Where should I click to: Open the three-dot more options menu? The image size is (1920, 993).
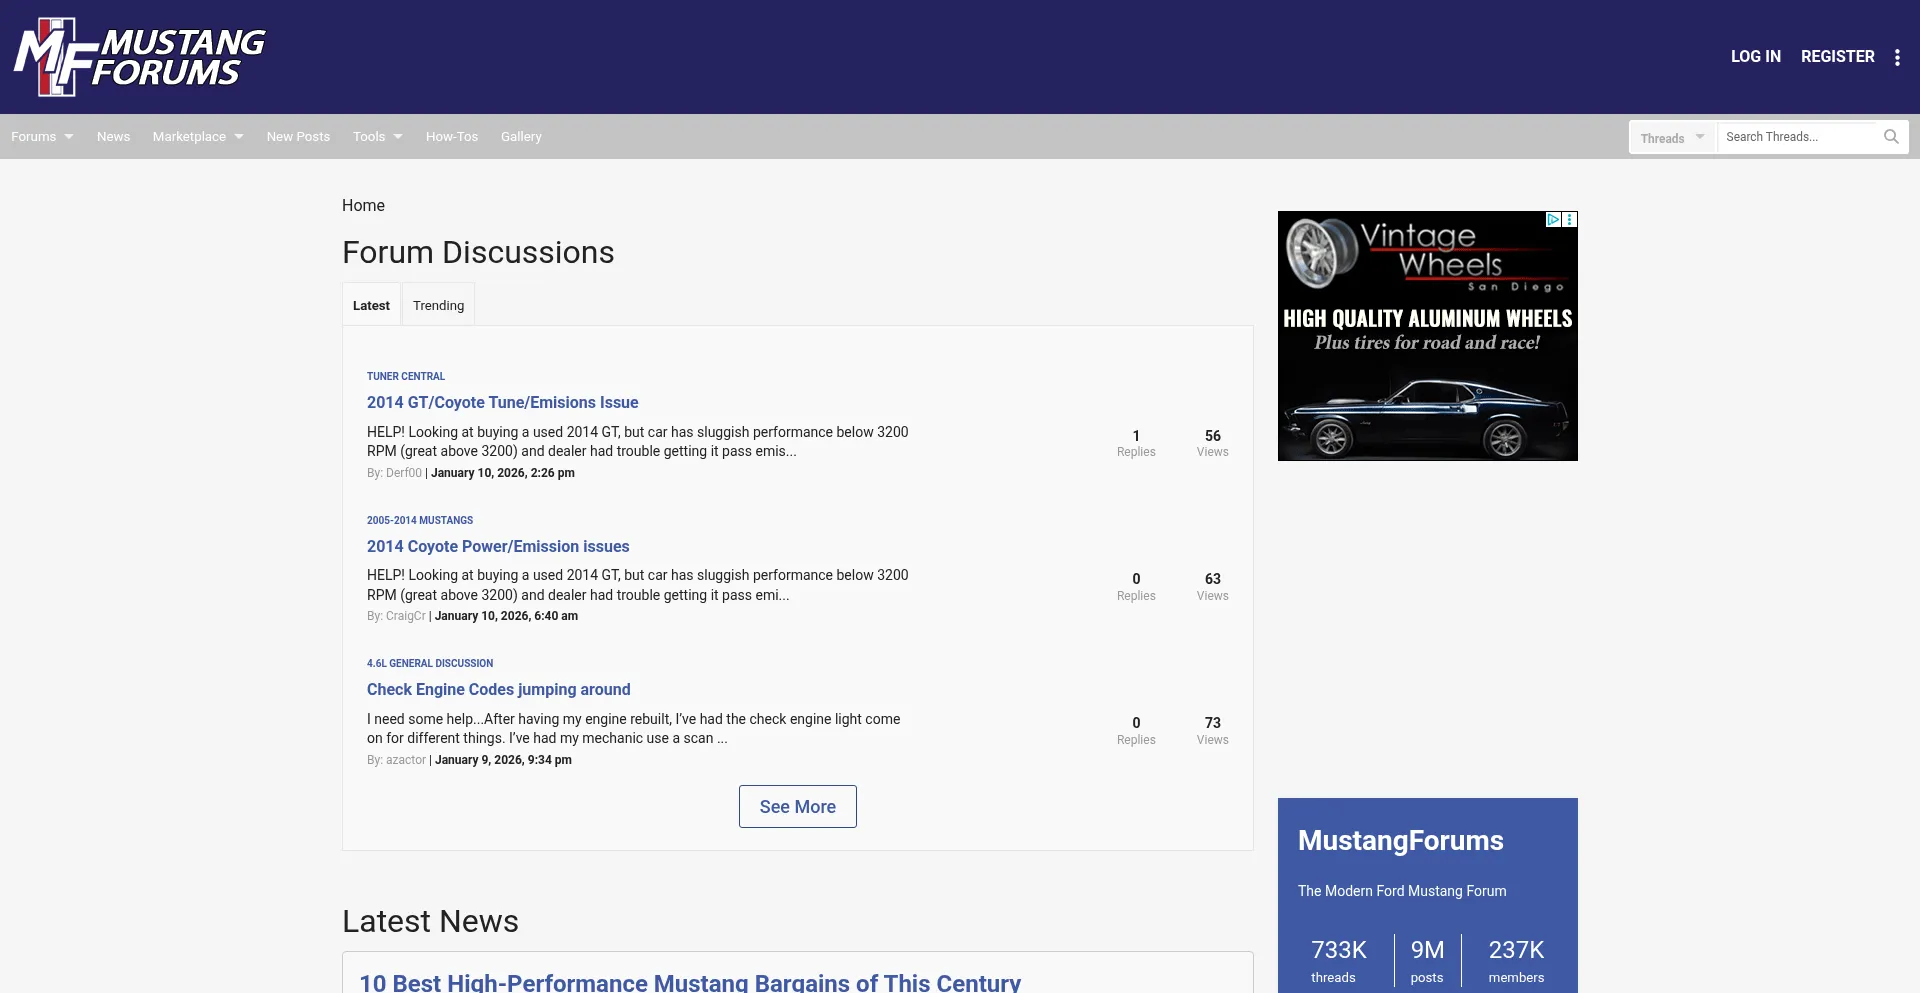(x=1897, y=57)
